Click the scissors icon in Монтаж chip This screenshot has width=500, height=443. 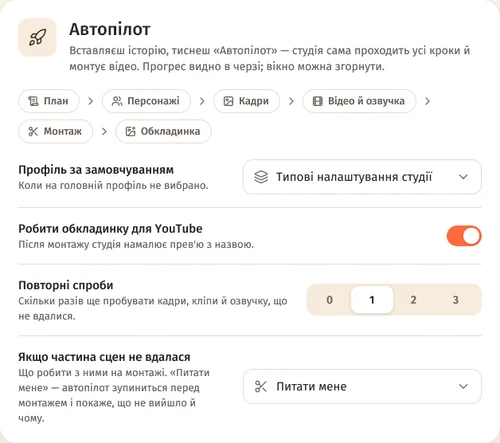click(33, 131)
